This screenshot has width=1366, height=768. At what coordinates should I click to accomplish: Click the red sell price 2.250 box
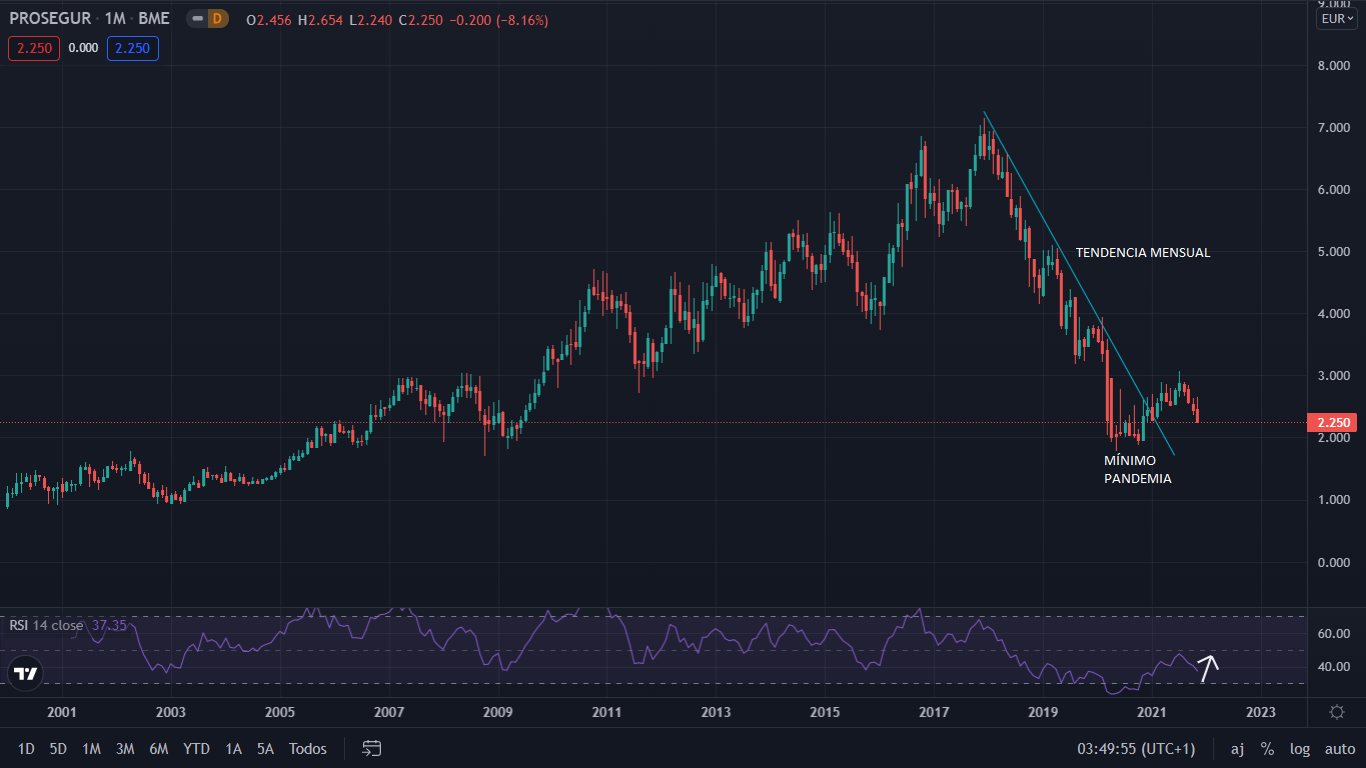[x=34, y=48]
